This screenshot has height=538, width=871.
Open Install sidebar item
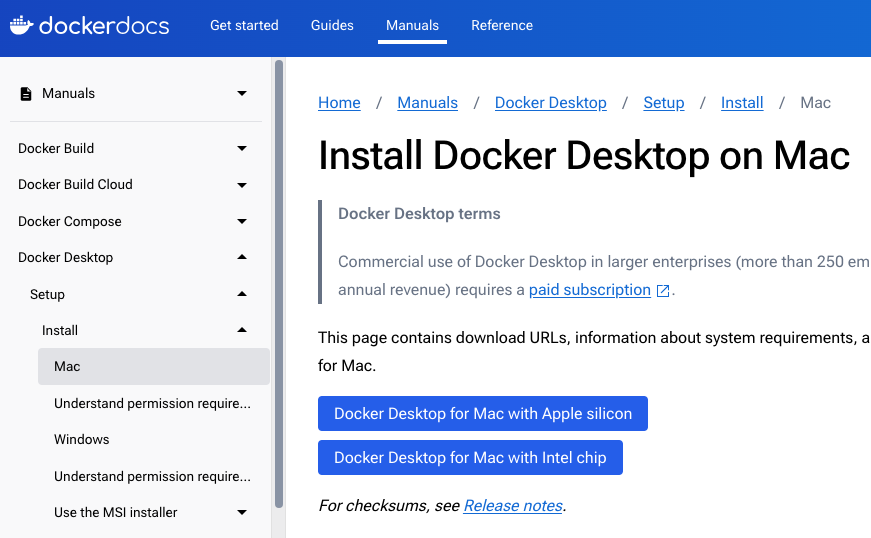pos(60,330)
